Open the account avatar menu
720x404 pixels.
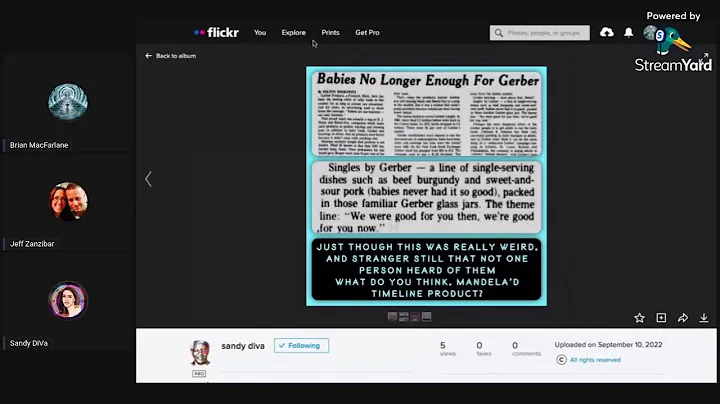[x=650, y=33]
